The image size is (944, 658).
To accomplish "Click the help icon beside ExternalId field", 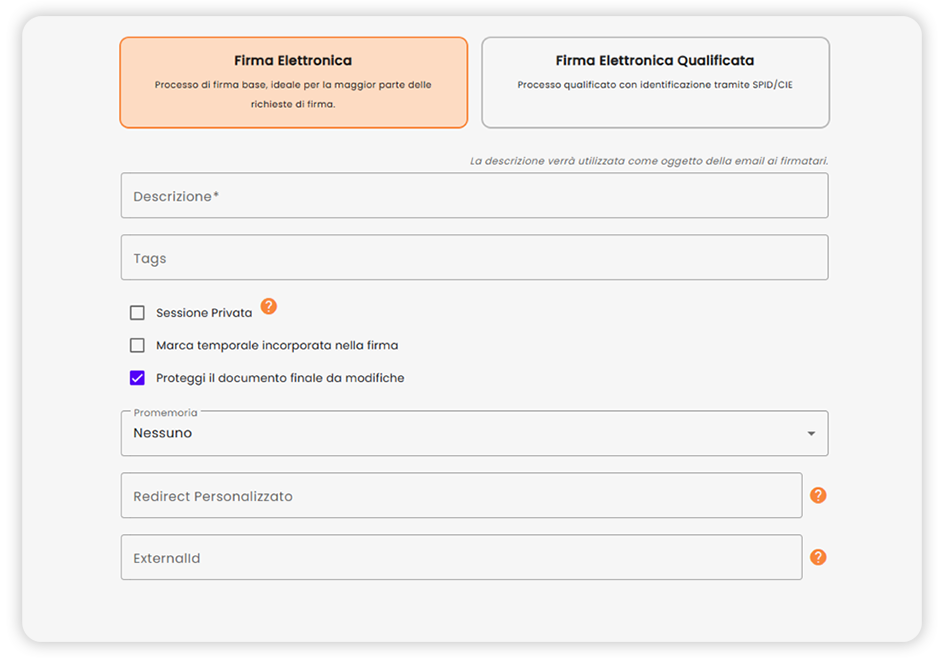I will (818, 557).
